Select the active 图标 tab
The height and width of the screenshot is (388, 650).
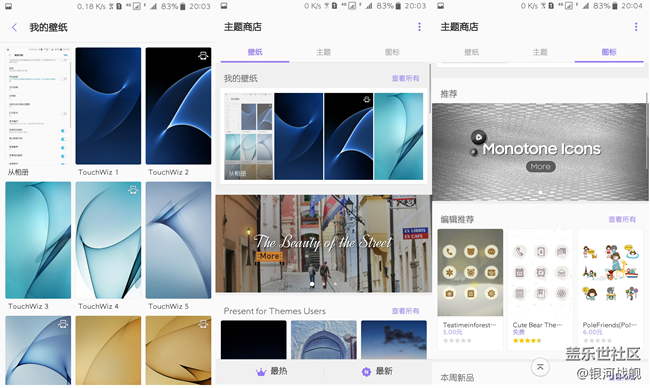[609, 52]
